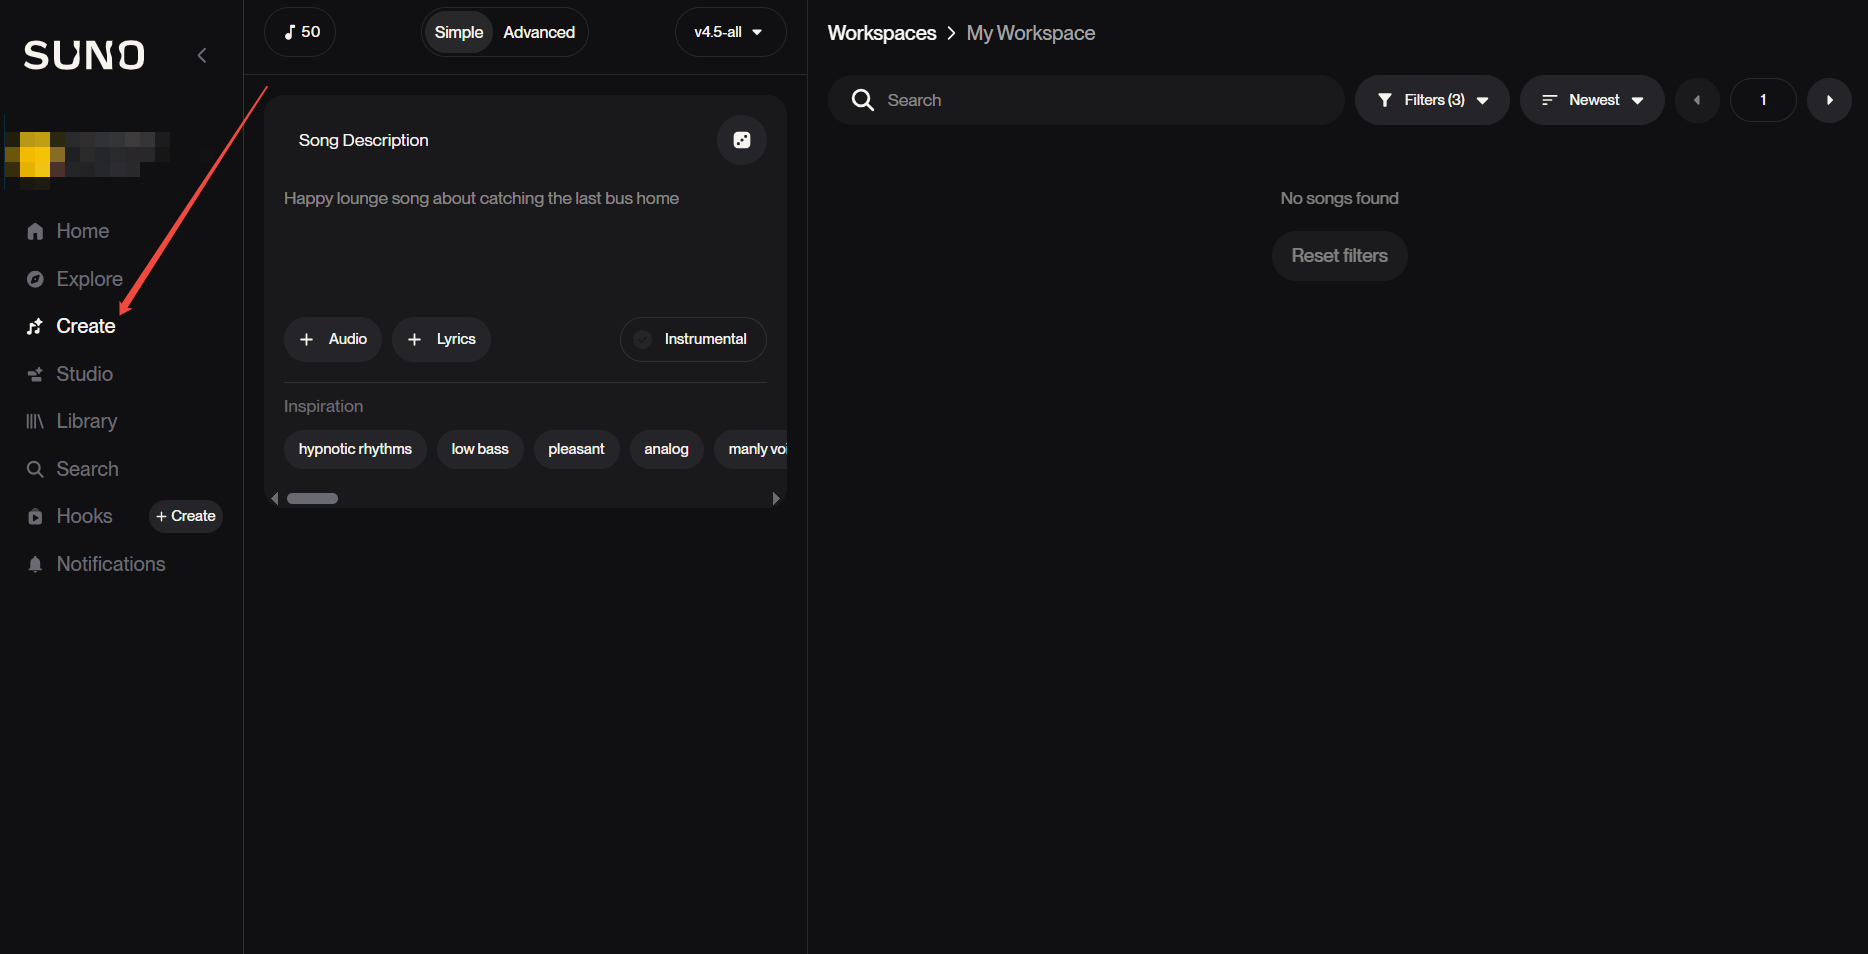Click the SUNO logo
1868x954 pixels.
(85, 55)
